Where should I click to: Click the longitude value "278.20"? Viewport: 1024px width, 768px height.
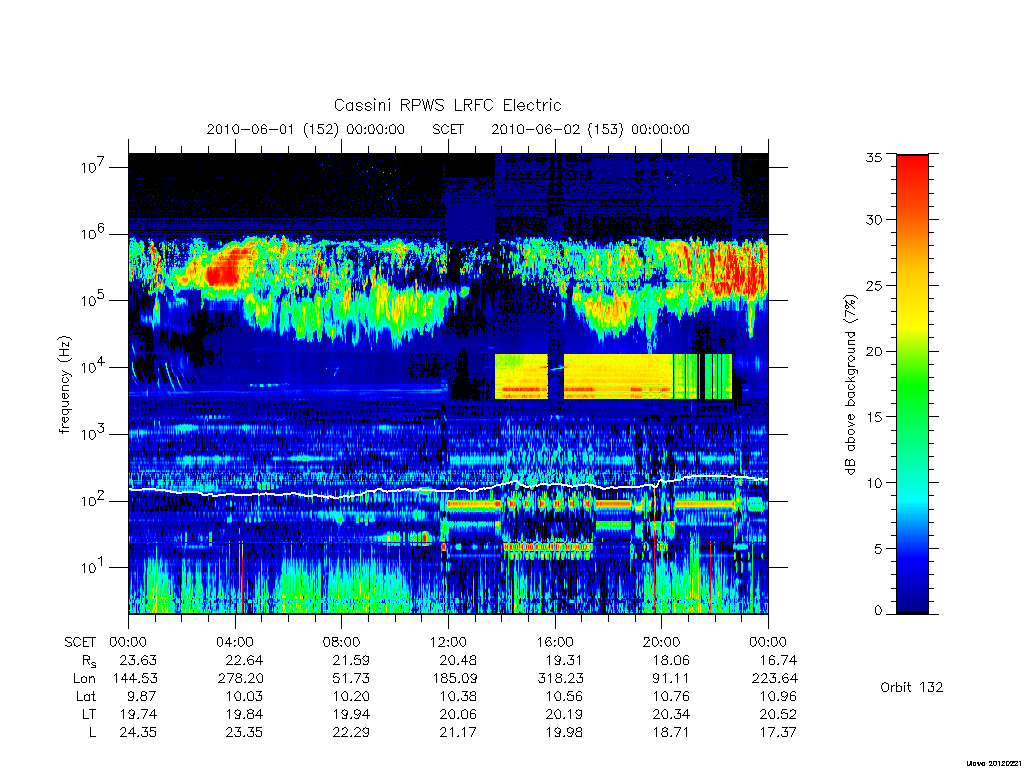coord(240,679)
